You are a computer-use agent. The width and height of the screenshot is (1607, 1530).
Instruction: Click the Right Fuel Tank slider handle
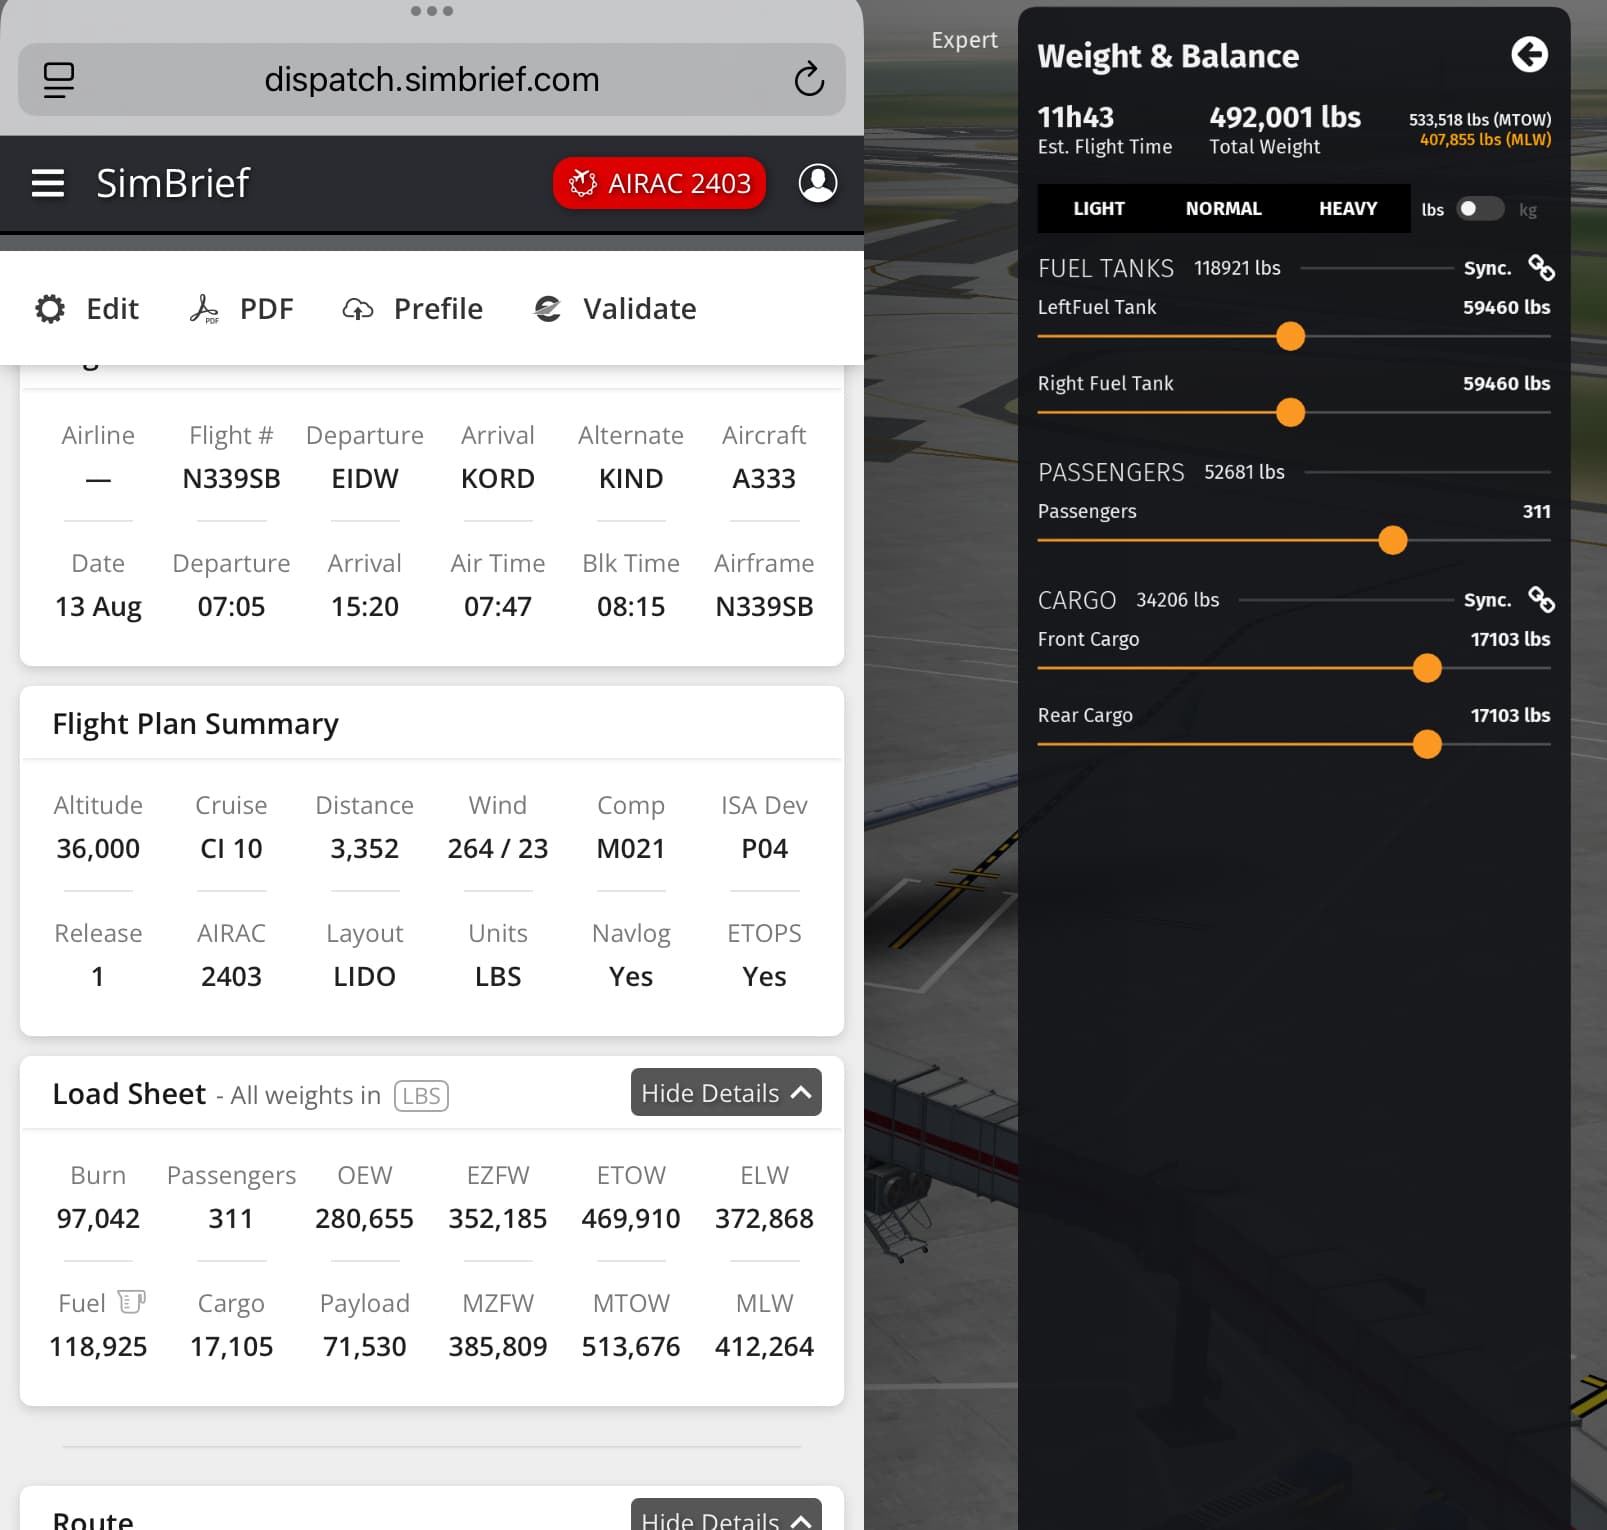click(1291, 412)
